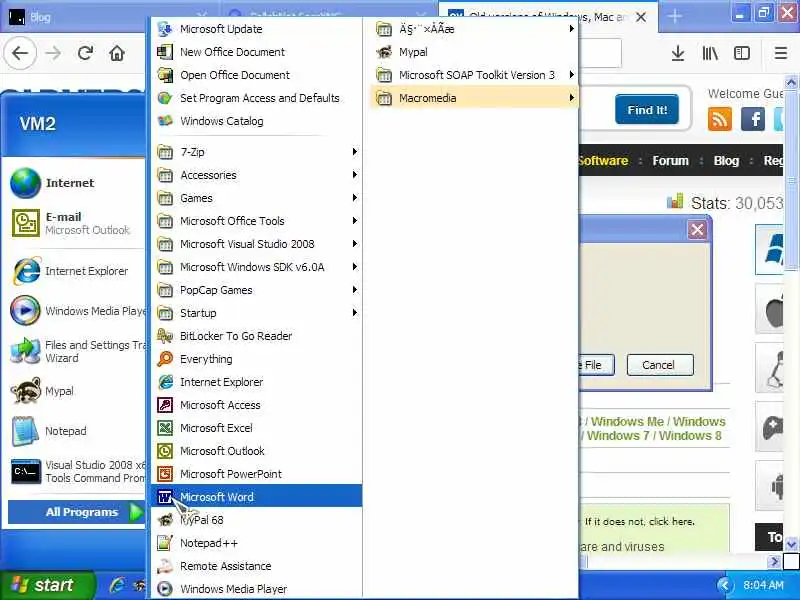Expand the 7-Zip submenu

(x=257, y=152)
